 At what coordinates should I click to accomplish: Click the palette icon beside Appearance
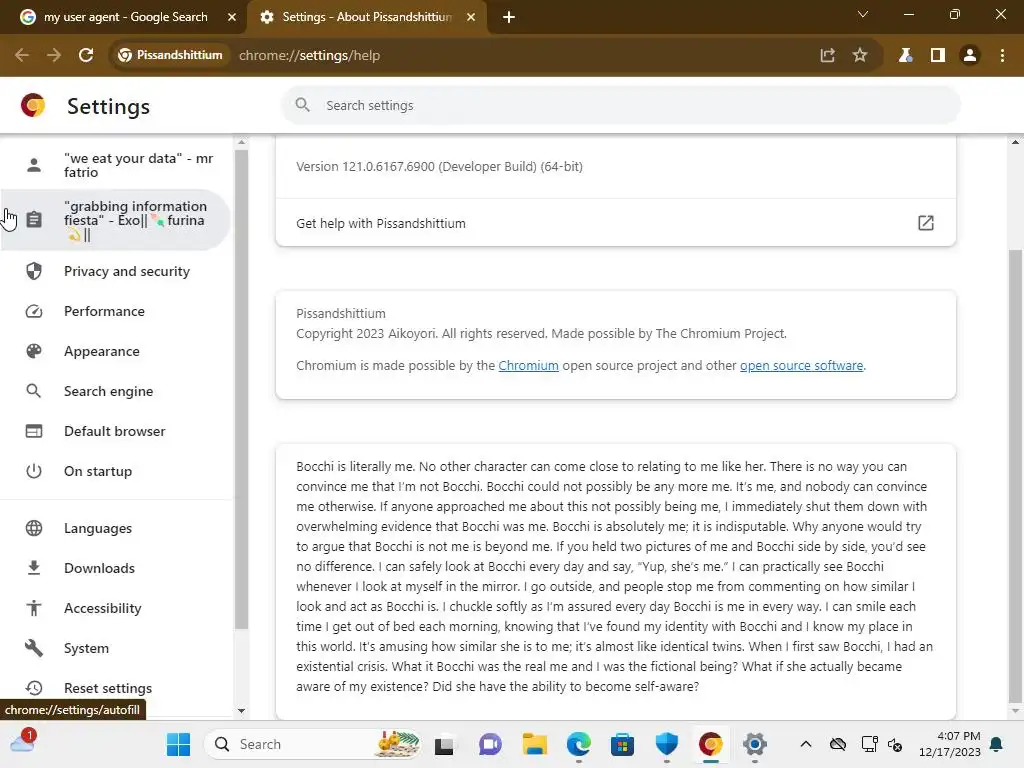click(34, 351)
